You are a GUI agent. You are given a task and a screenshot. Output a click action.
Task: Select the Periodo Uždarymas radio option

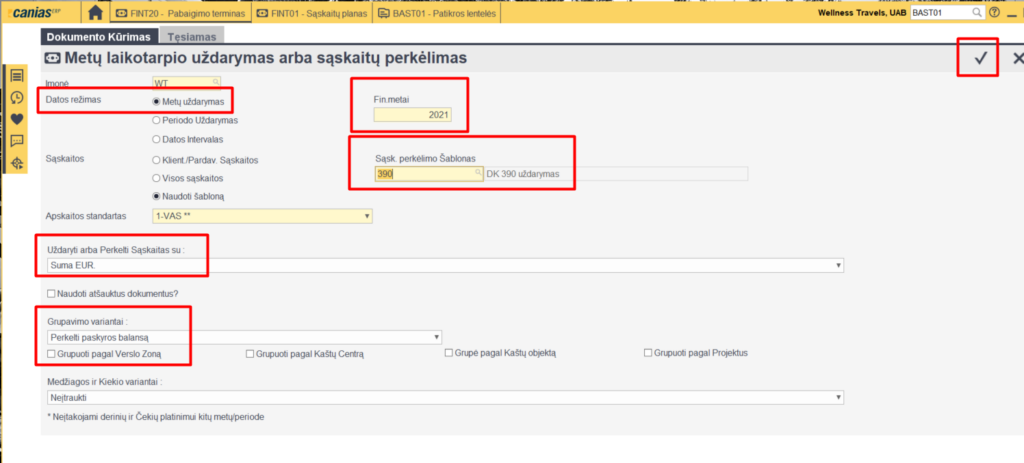coord(155,120)
